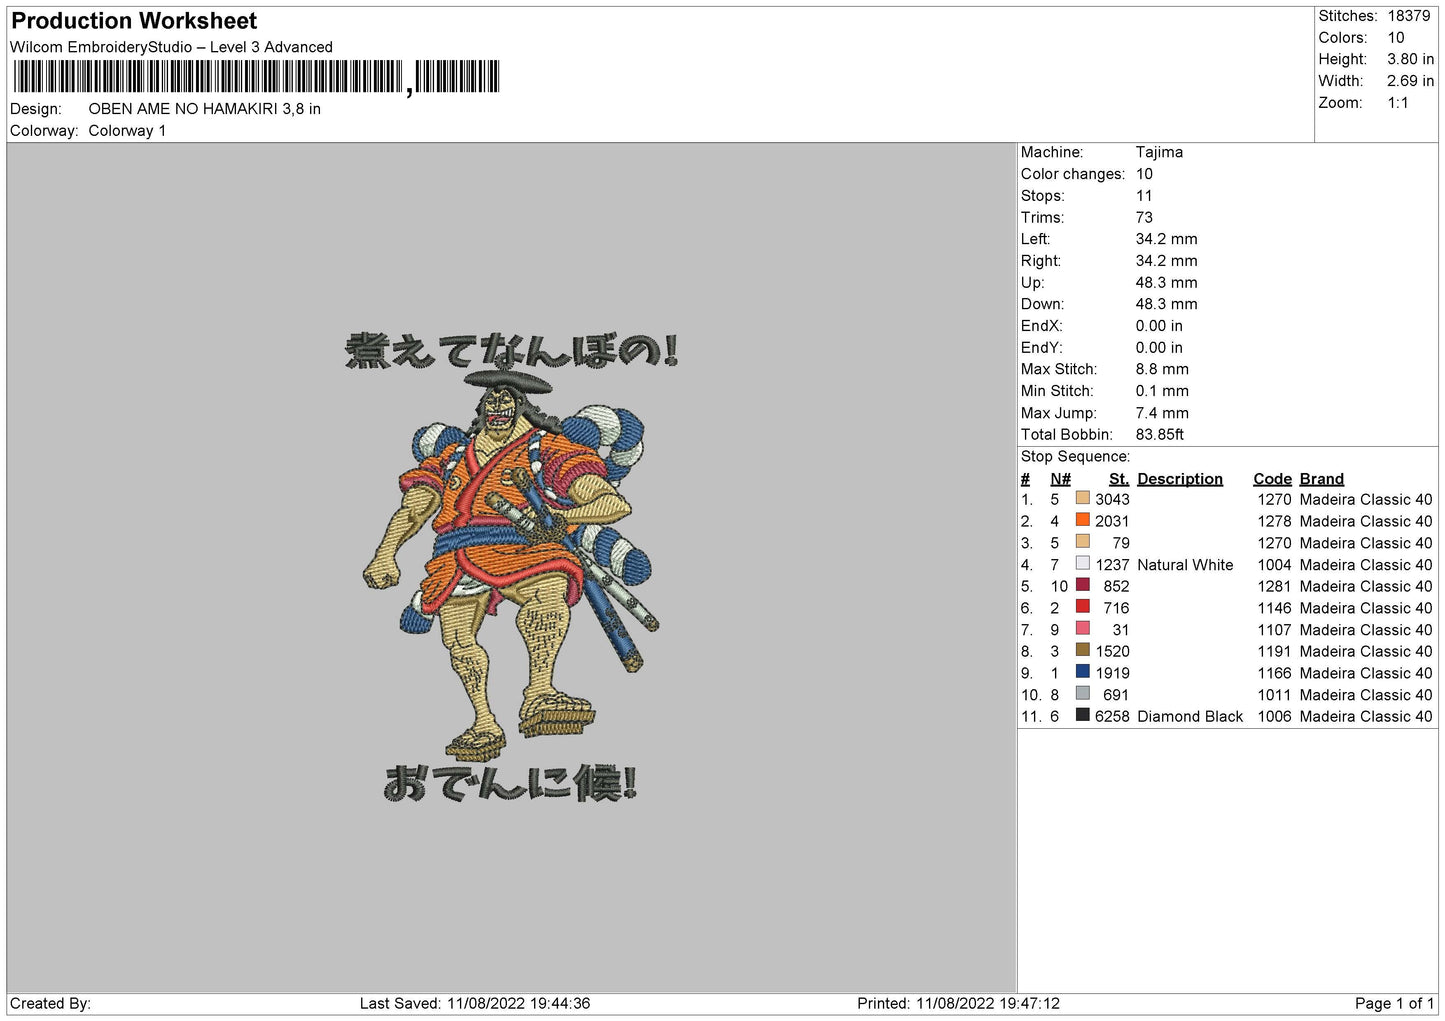This screenshot has width=1445, height=1021.
Task: Click the Stitches value 18379
Action: [1409, 16]
